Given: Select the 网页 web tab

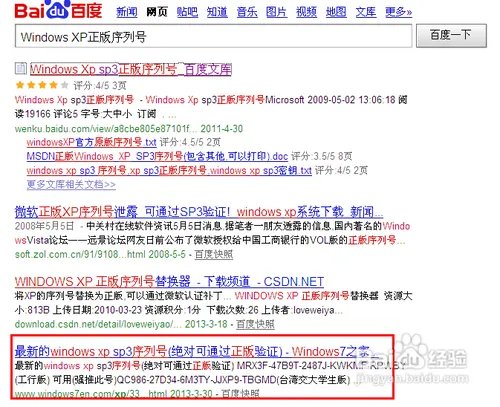Looking at the screenshot, I should point(157,12).
